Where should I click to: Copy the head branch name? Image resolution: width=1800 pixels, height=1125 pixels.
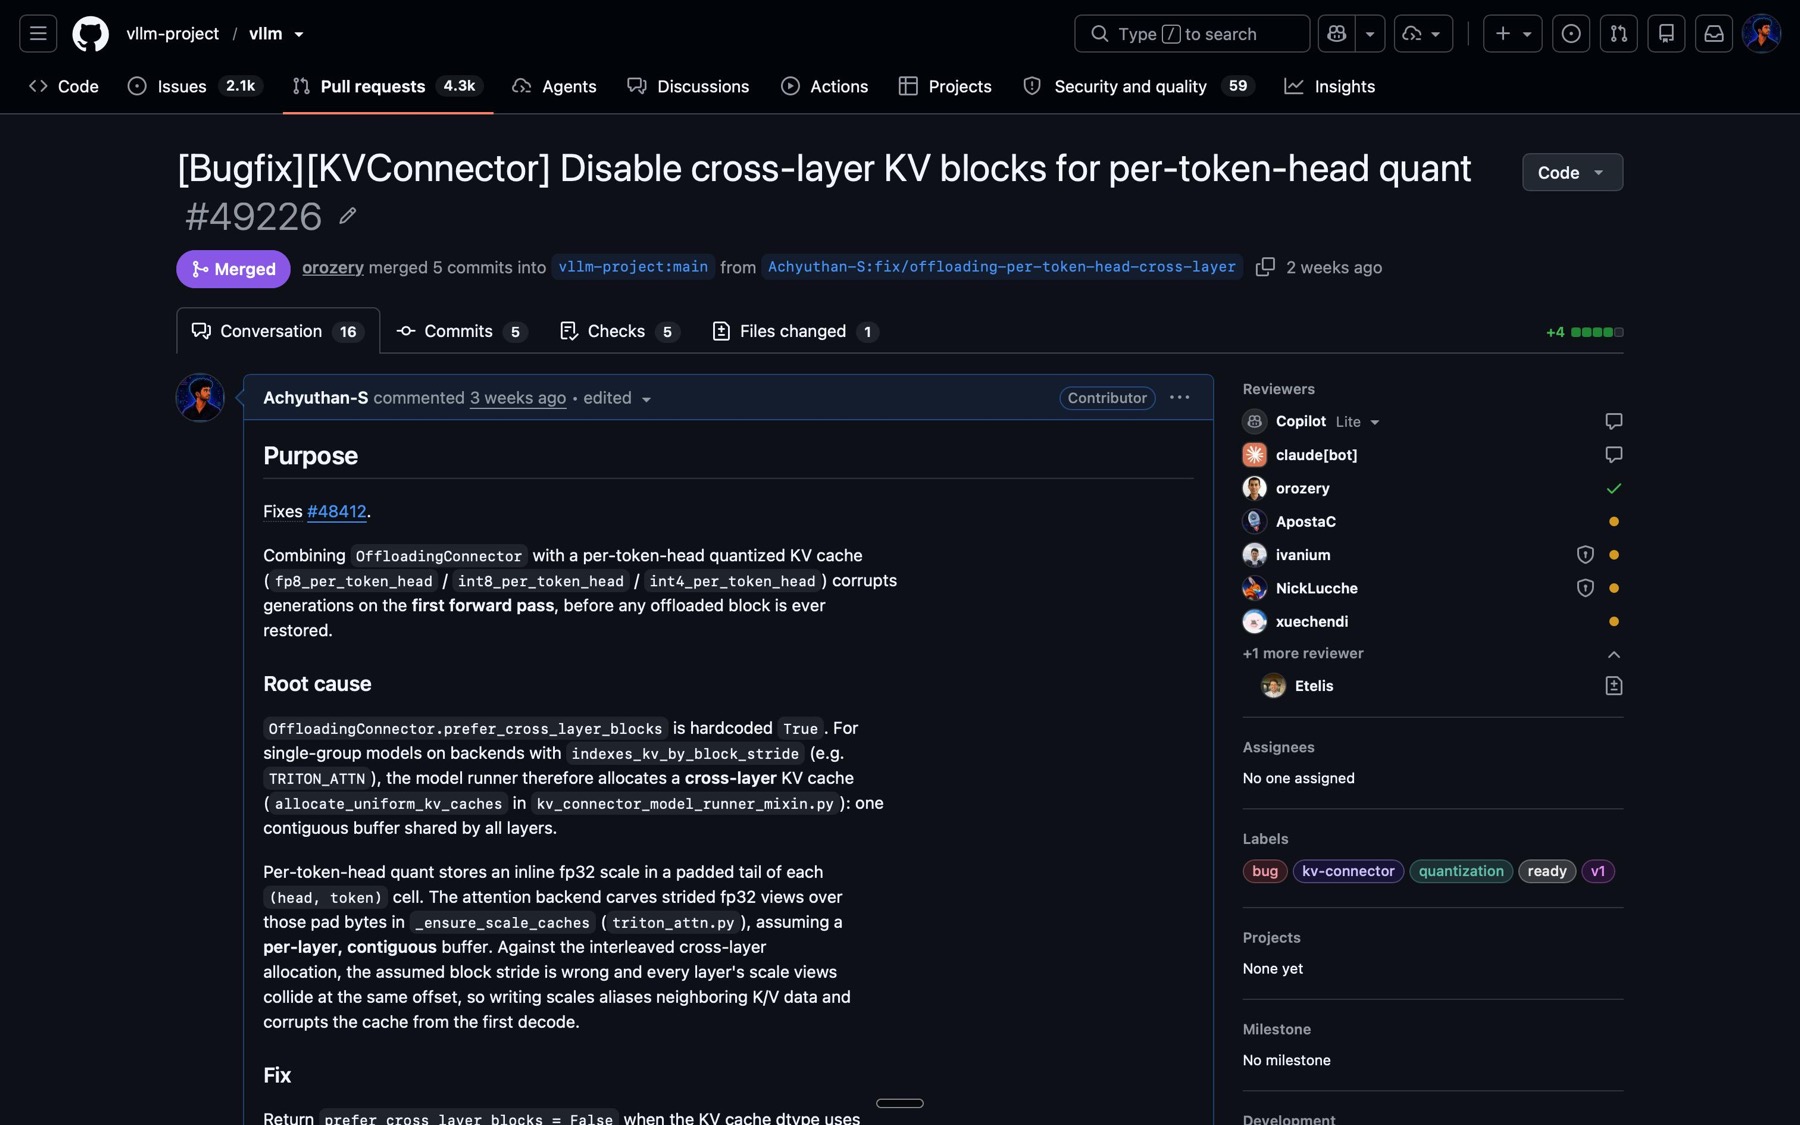(1265, 267)
